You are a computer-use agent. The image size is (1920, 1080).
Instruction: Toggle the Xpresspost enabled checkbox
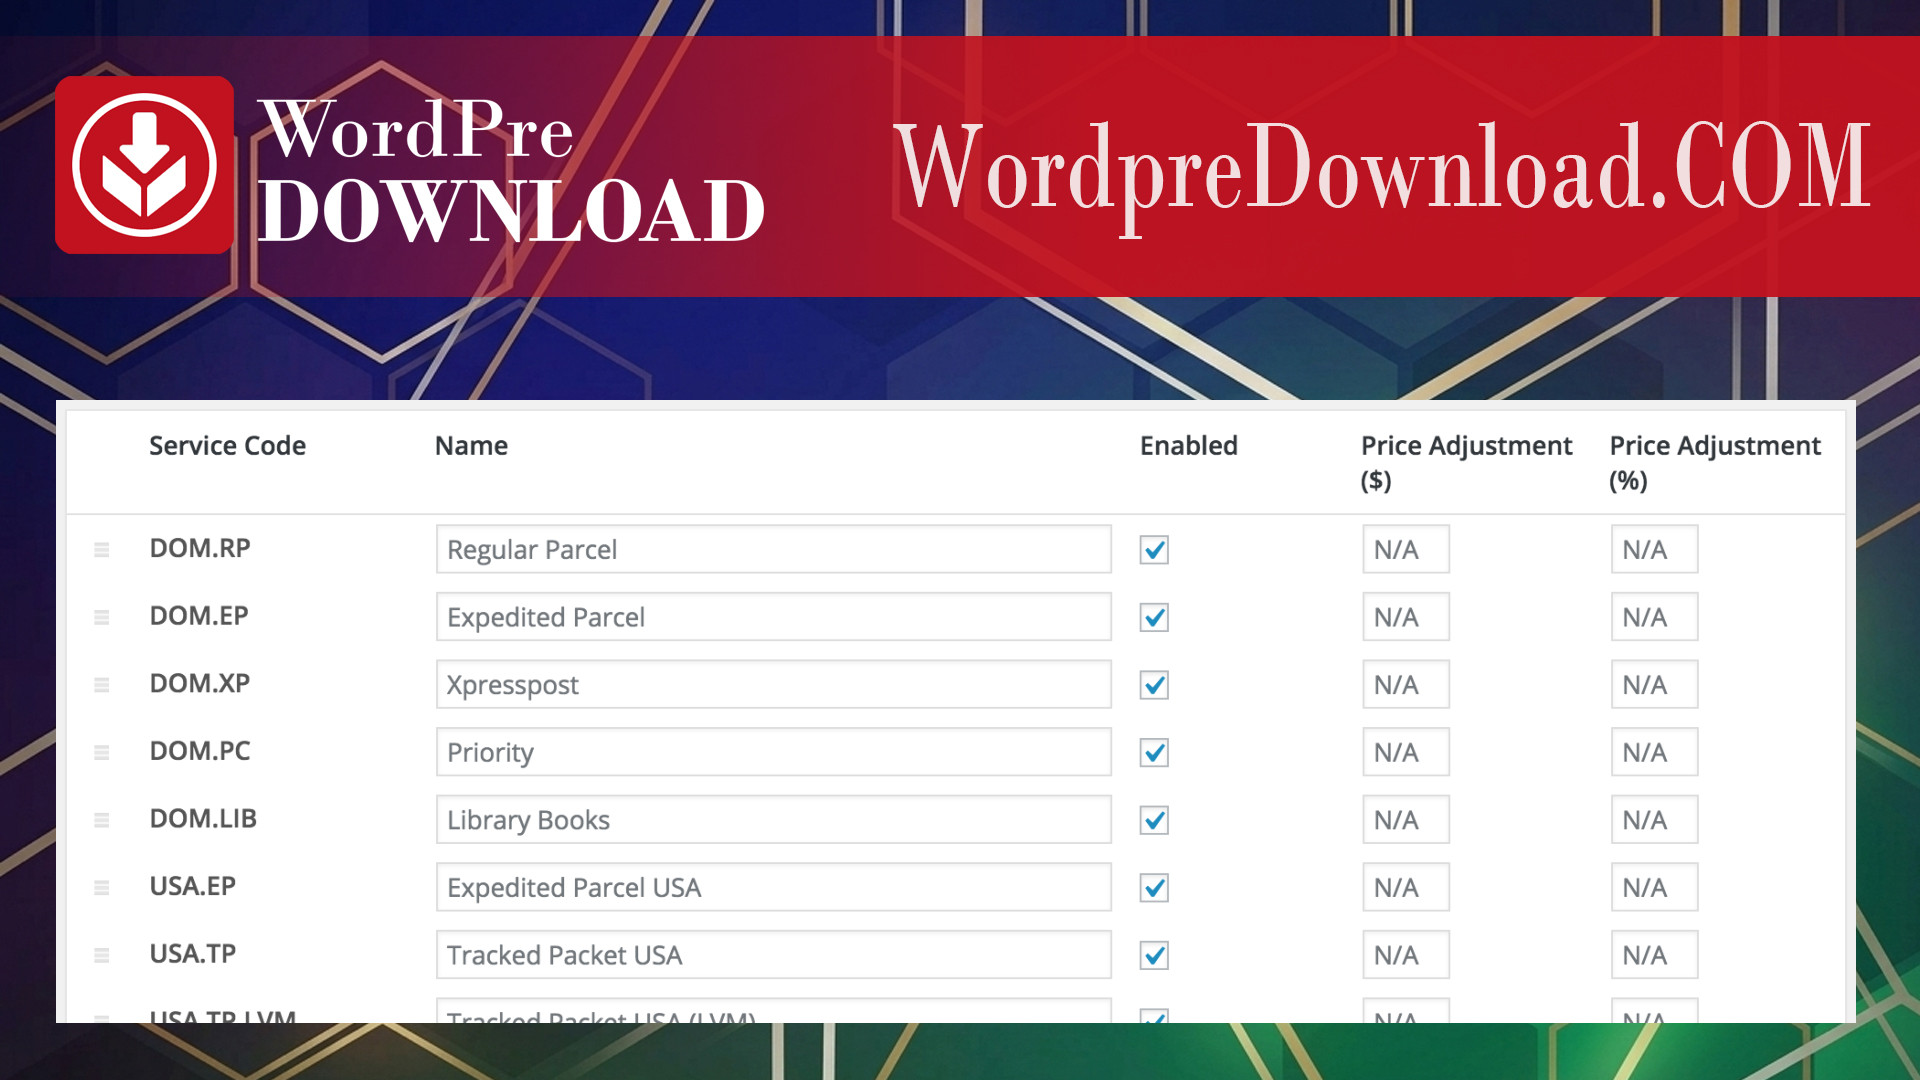1154,685
